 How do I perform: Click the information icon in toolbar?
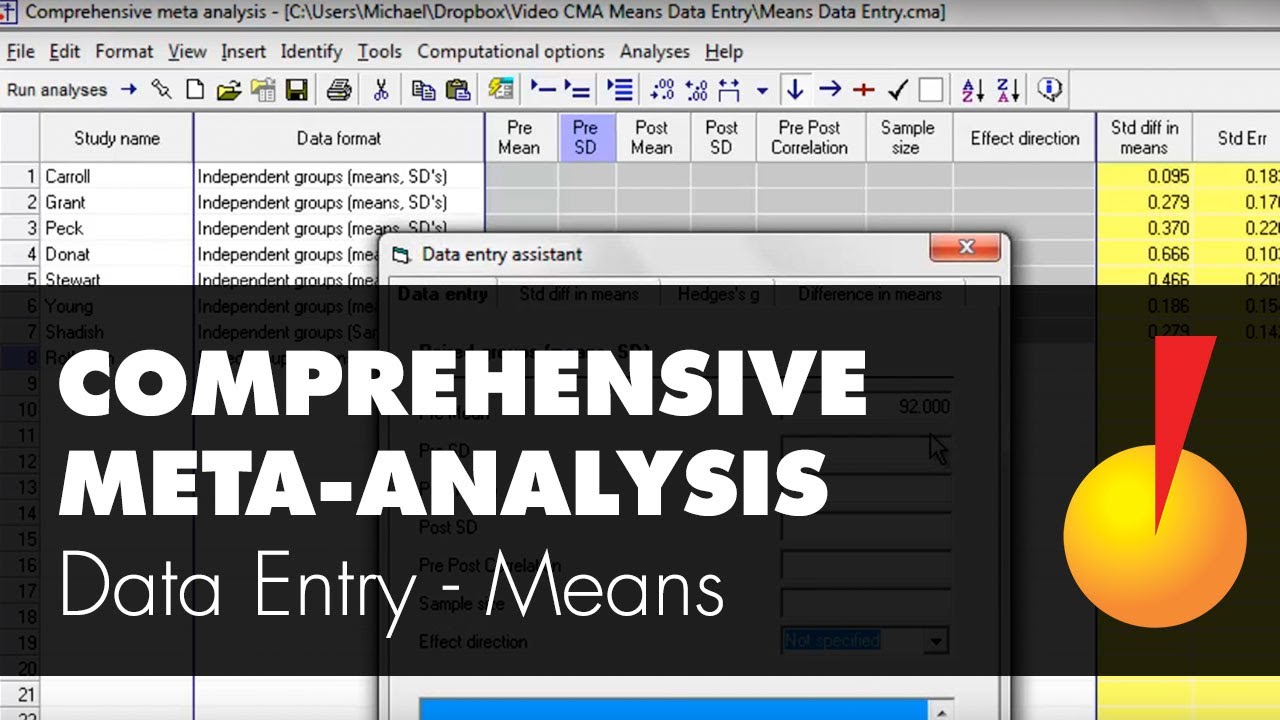(x=1049, y=89)
